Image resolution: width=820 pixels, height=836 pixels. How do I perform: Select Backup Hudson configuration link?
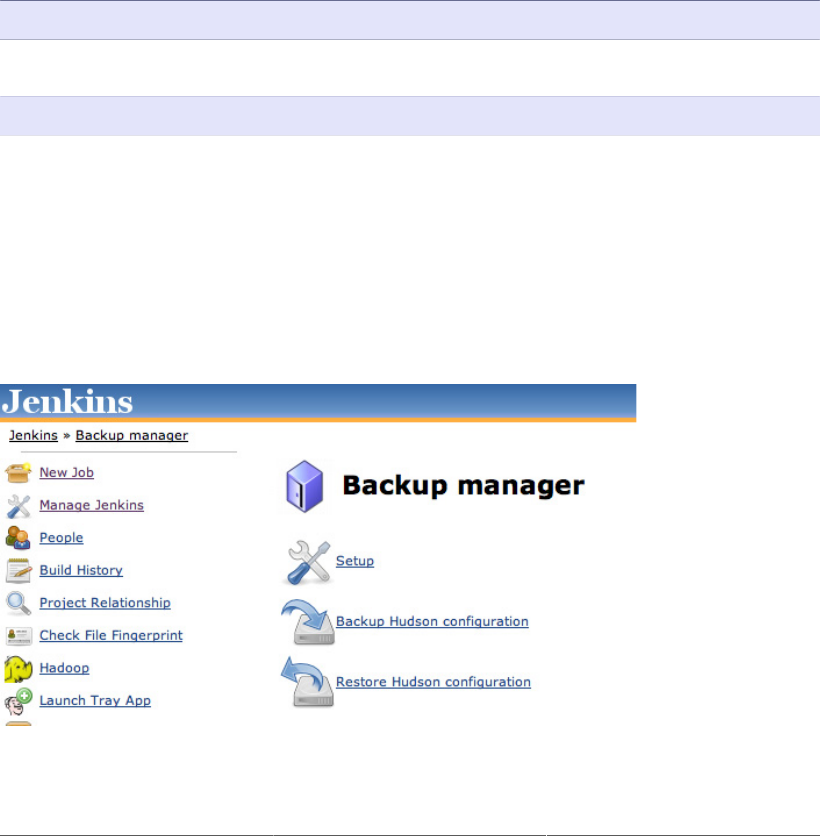(x=432, y=621)
